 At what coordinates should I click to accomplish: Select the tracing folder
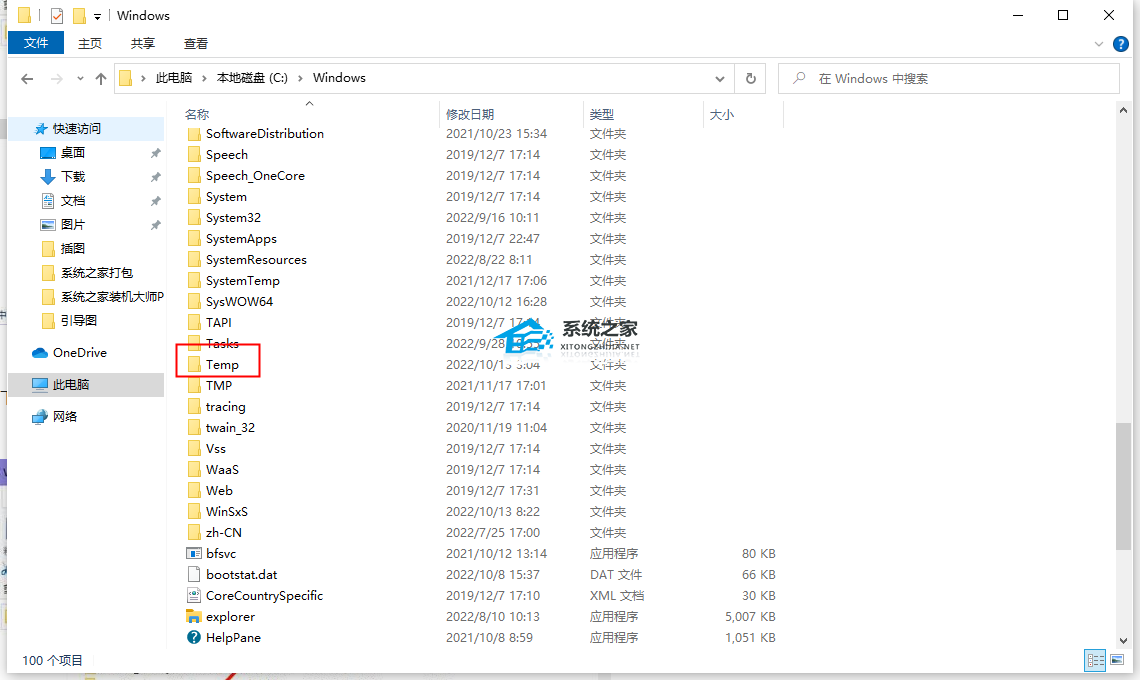[x=225, y=407]
